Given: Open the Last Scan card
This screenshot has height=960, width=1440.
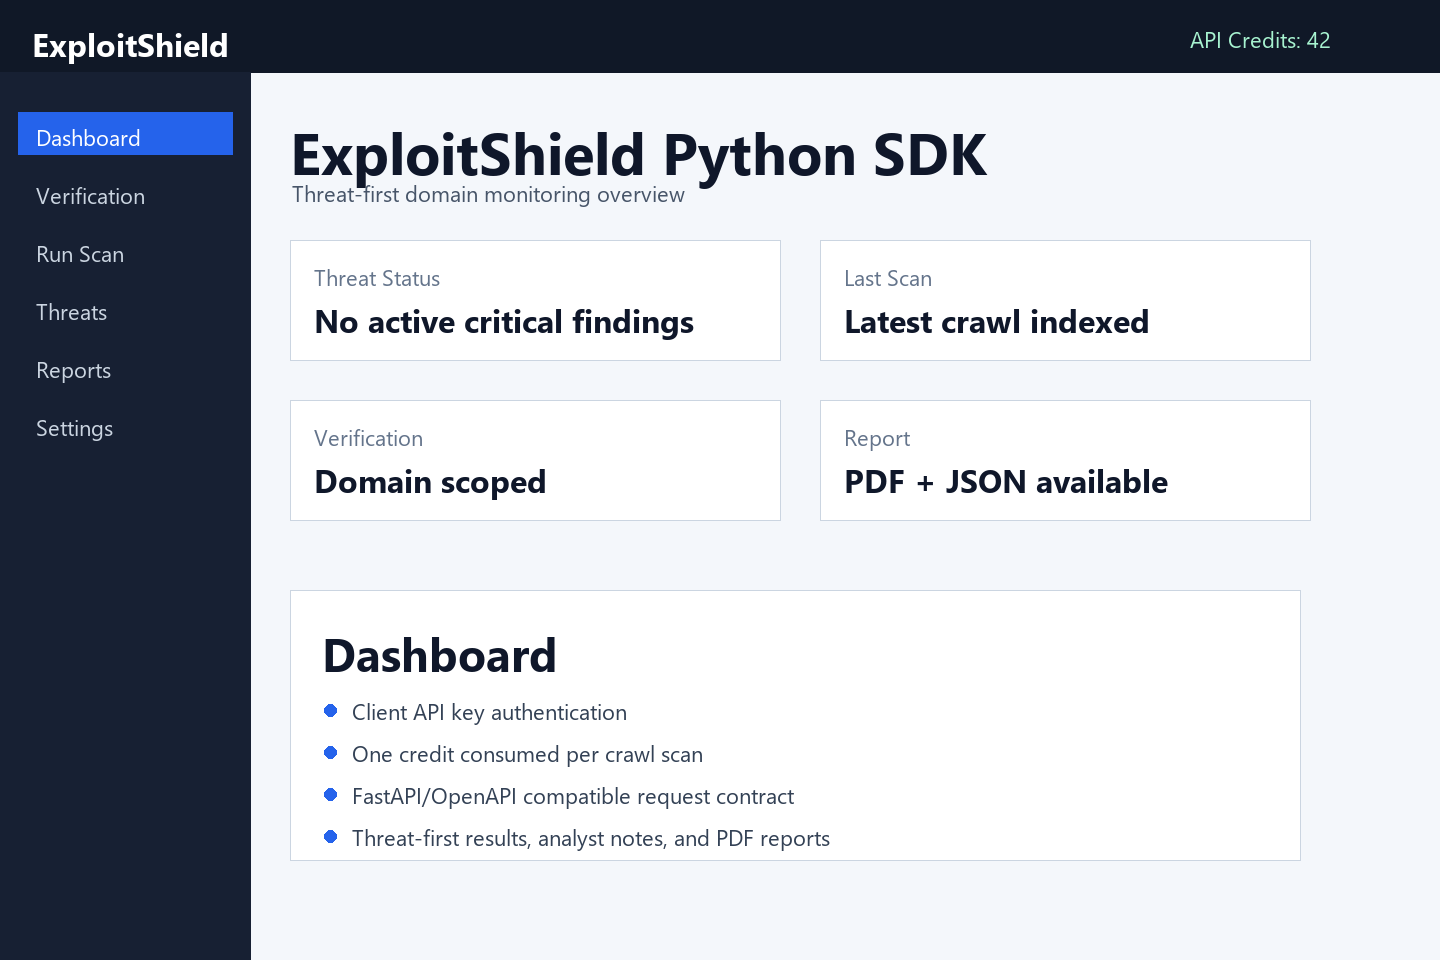Looking at the screenshot, I should (1065, 300).
